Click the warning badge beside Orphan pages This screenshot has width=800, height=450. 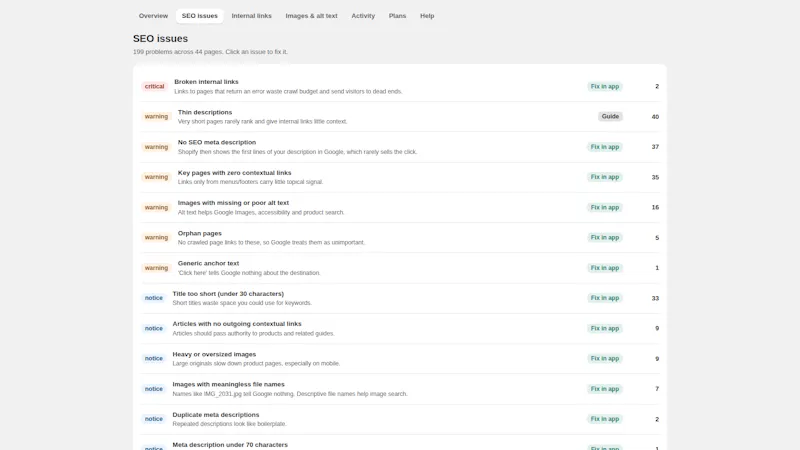pos(156,238)
